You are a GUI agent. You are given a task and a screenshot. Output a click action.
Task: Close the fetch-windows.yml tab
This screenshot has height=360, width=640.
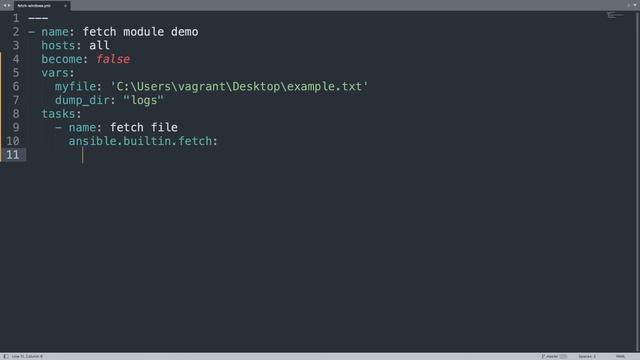pyautogui.click(x=65, y=6)
